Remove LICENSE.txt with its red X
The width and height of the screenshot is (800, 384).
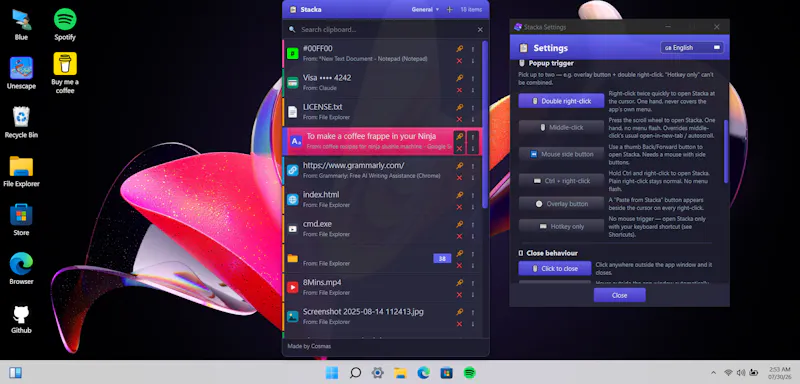[459, 119]
